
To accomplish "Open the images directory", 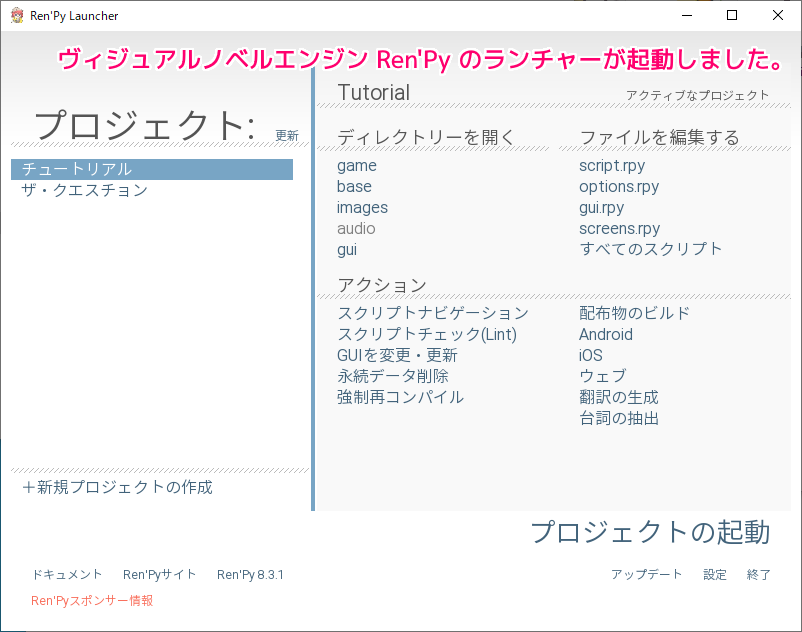I will click(362, 208).
